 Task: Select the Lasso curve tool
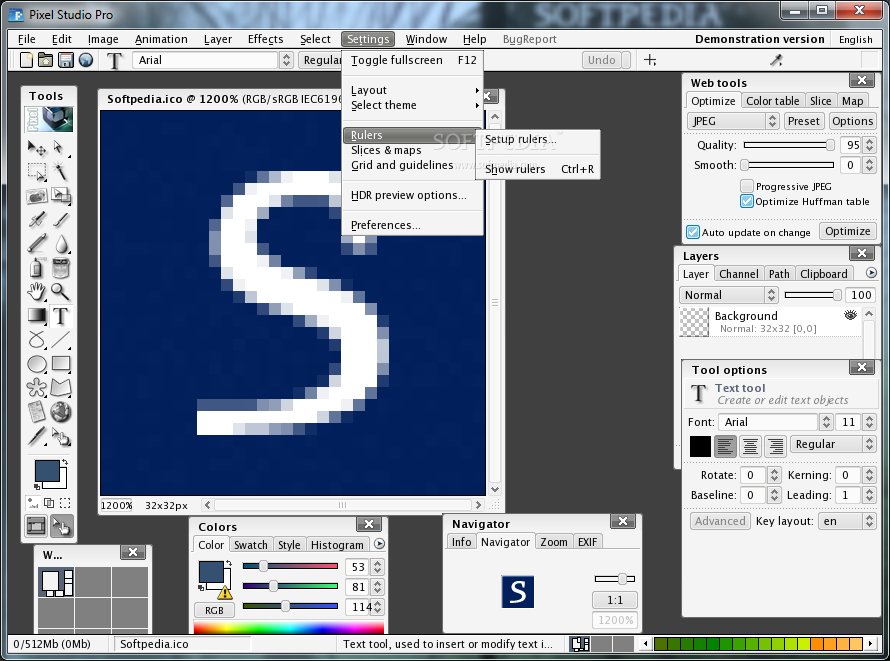(x=37, y=340)
